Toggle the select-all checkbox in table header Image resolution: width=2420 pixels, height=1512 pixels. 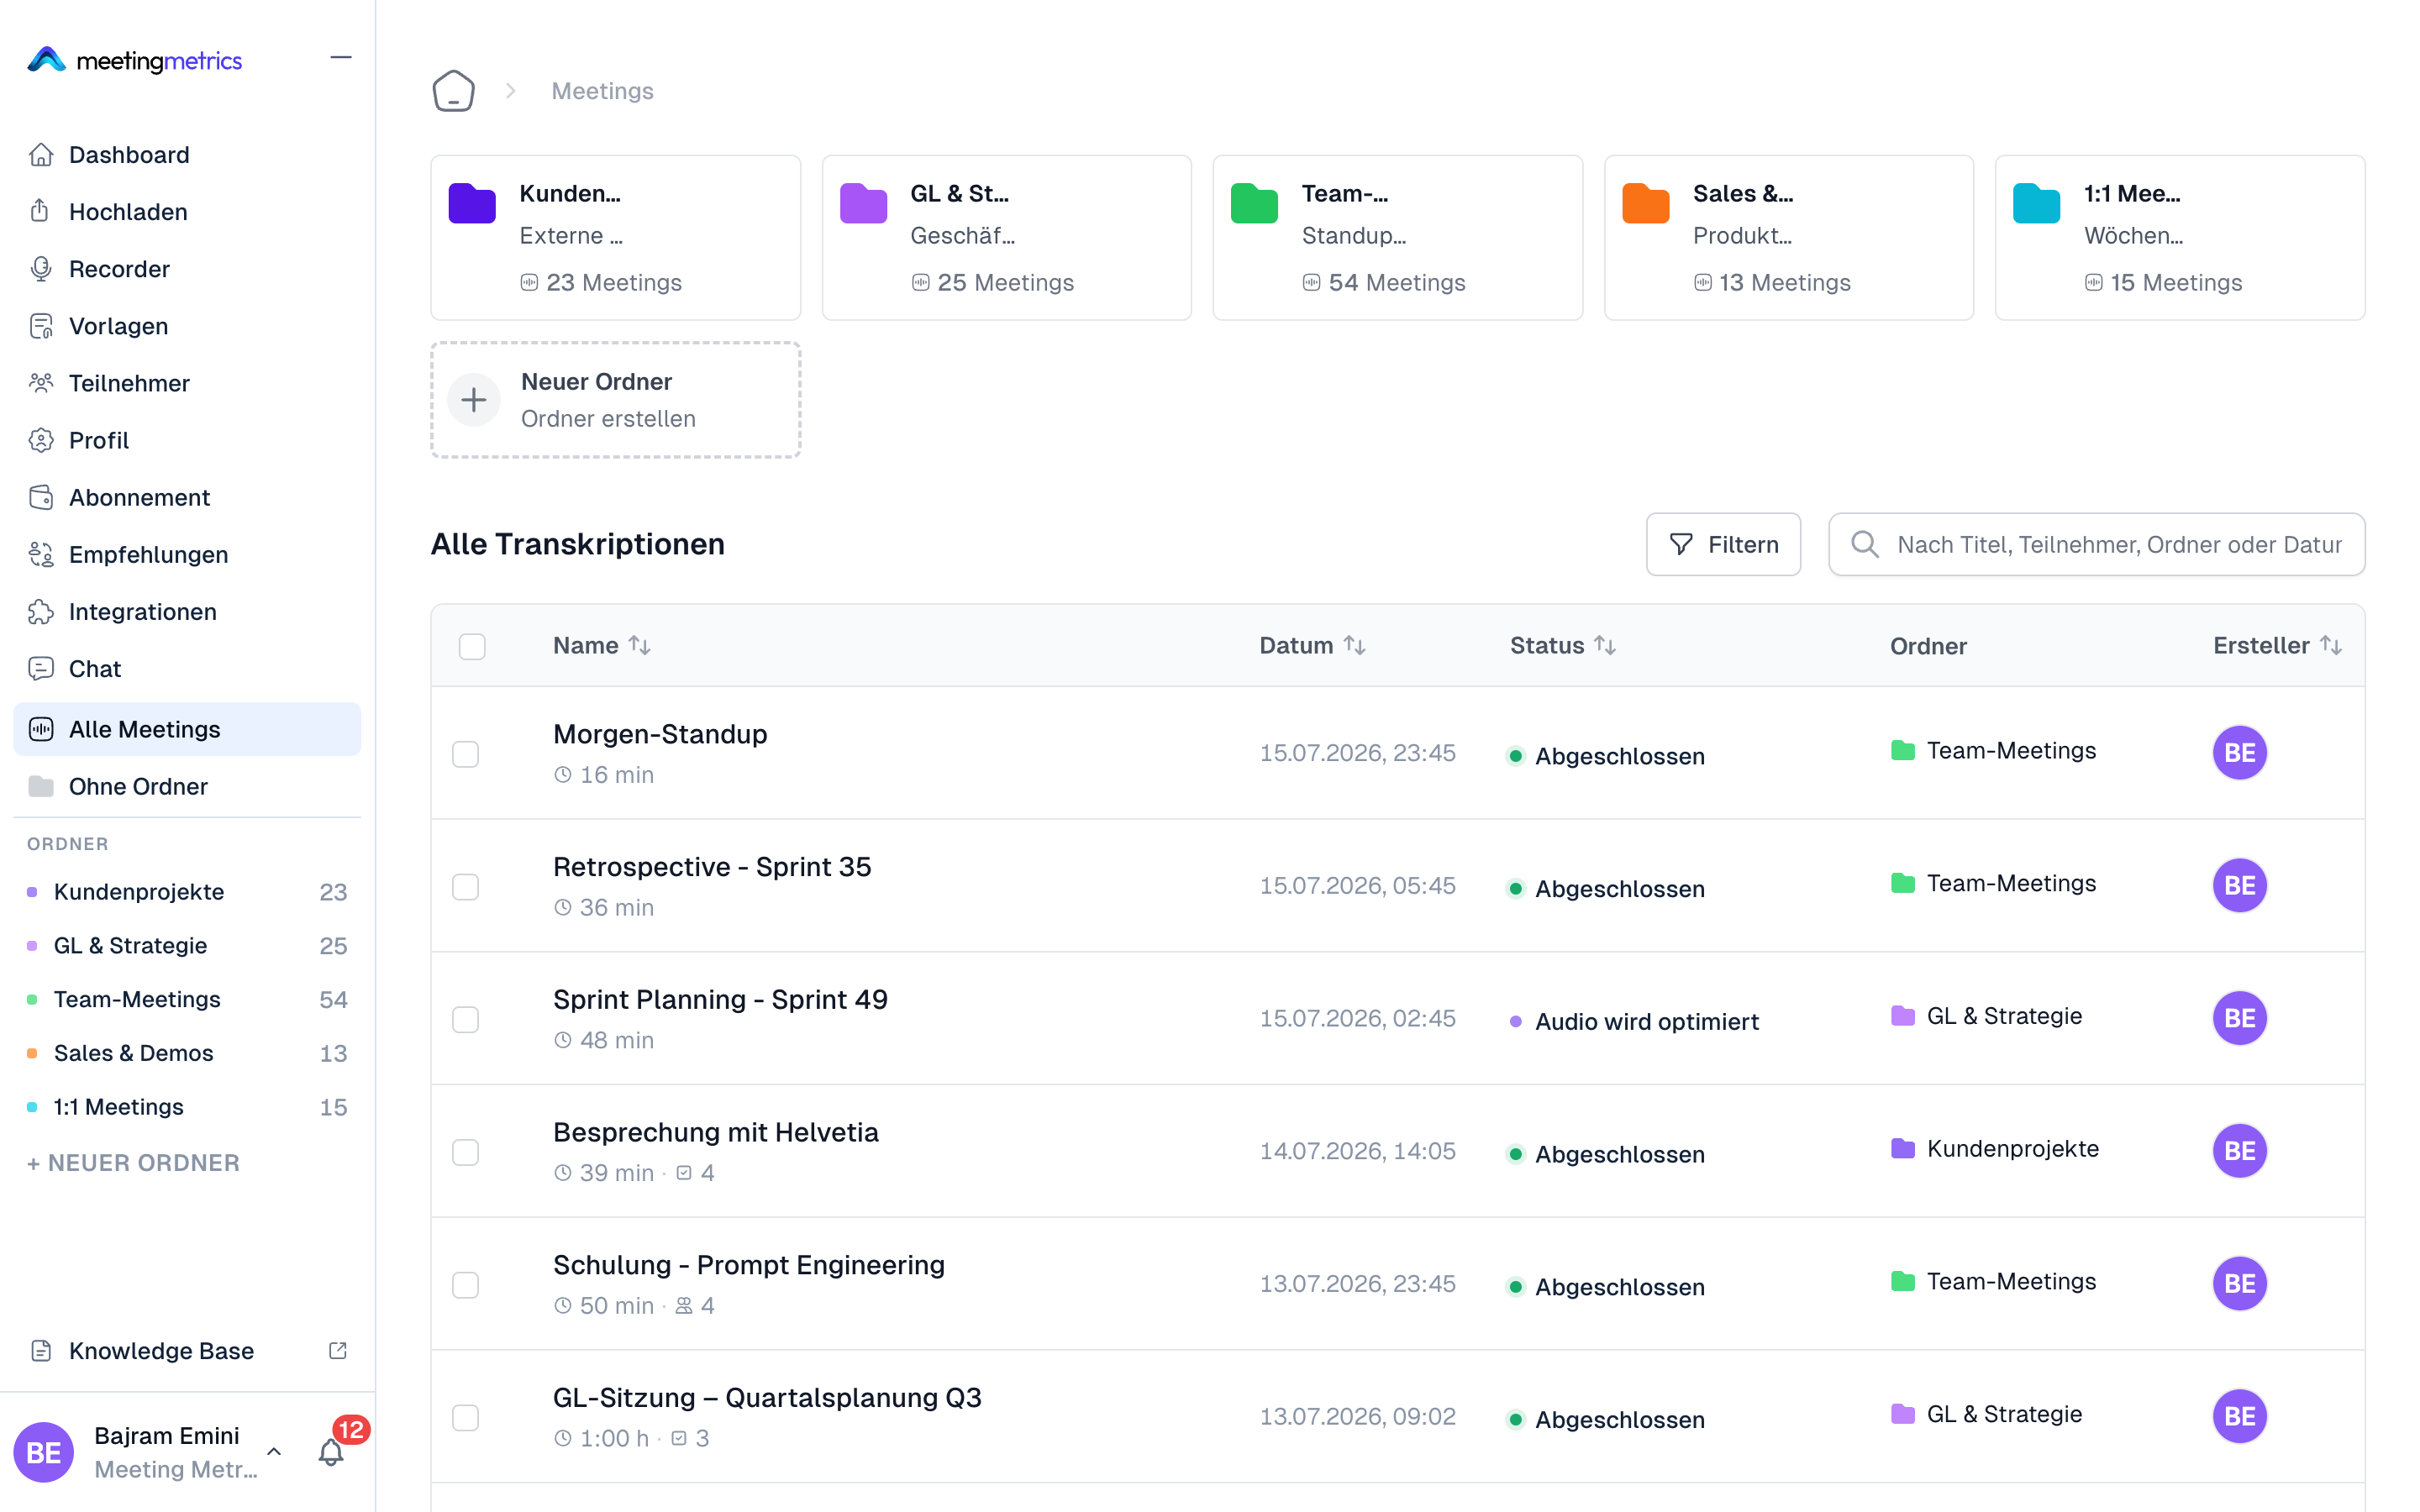pyautogui.click(x=472, y=646)
